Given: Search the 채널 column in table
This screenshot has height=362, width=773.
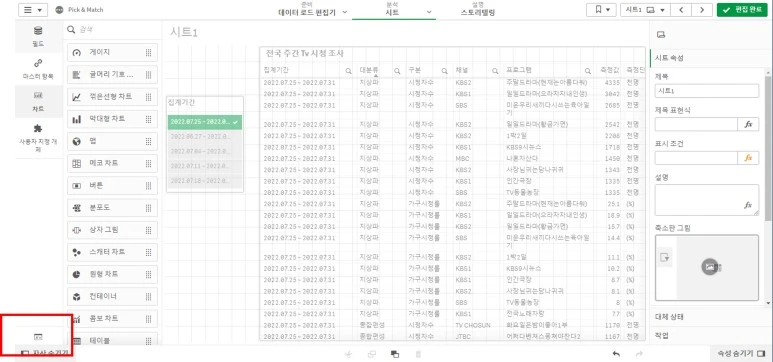Looking at the screenshot, I should click(495, 71).
